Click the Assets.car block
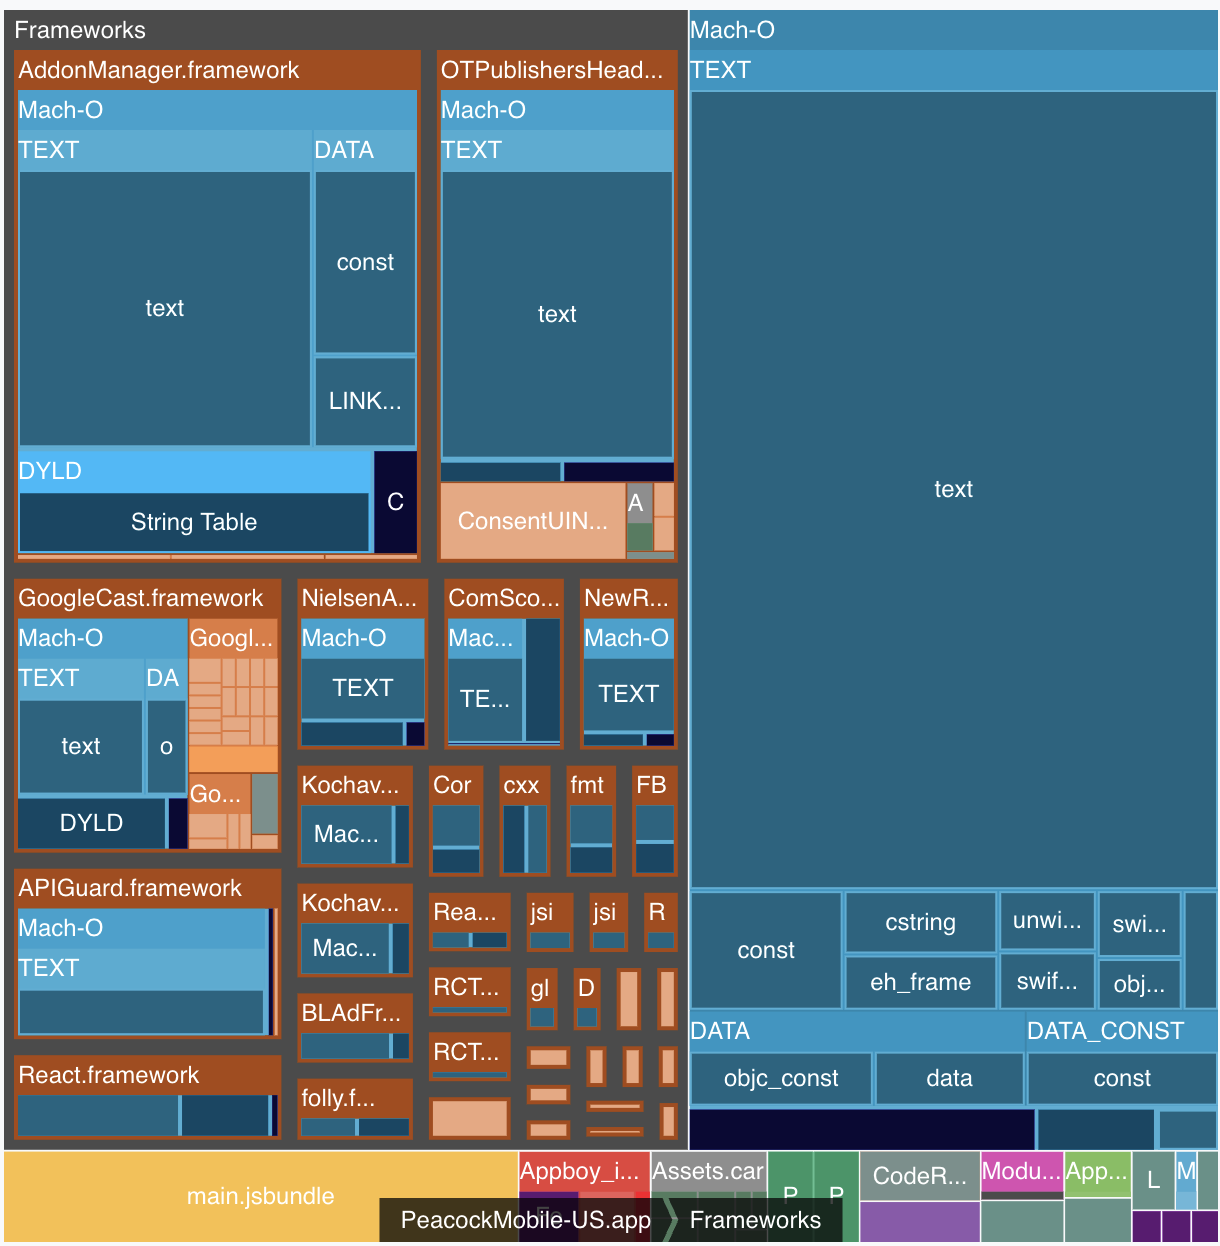Screen dimensions: 1220x1246 click(x=708, y=1171)
